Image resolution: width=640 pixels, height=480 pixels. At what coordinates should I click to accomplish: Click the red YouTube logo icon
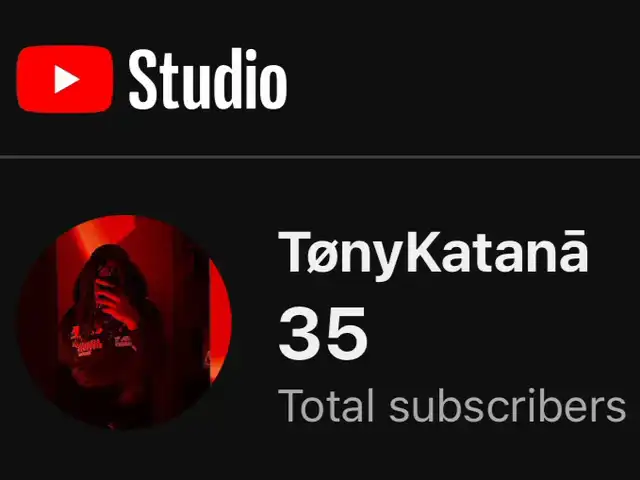click(65, 79)
